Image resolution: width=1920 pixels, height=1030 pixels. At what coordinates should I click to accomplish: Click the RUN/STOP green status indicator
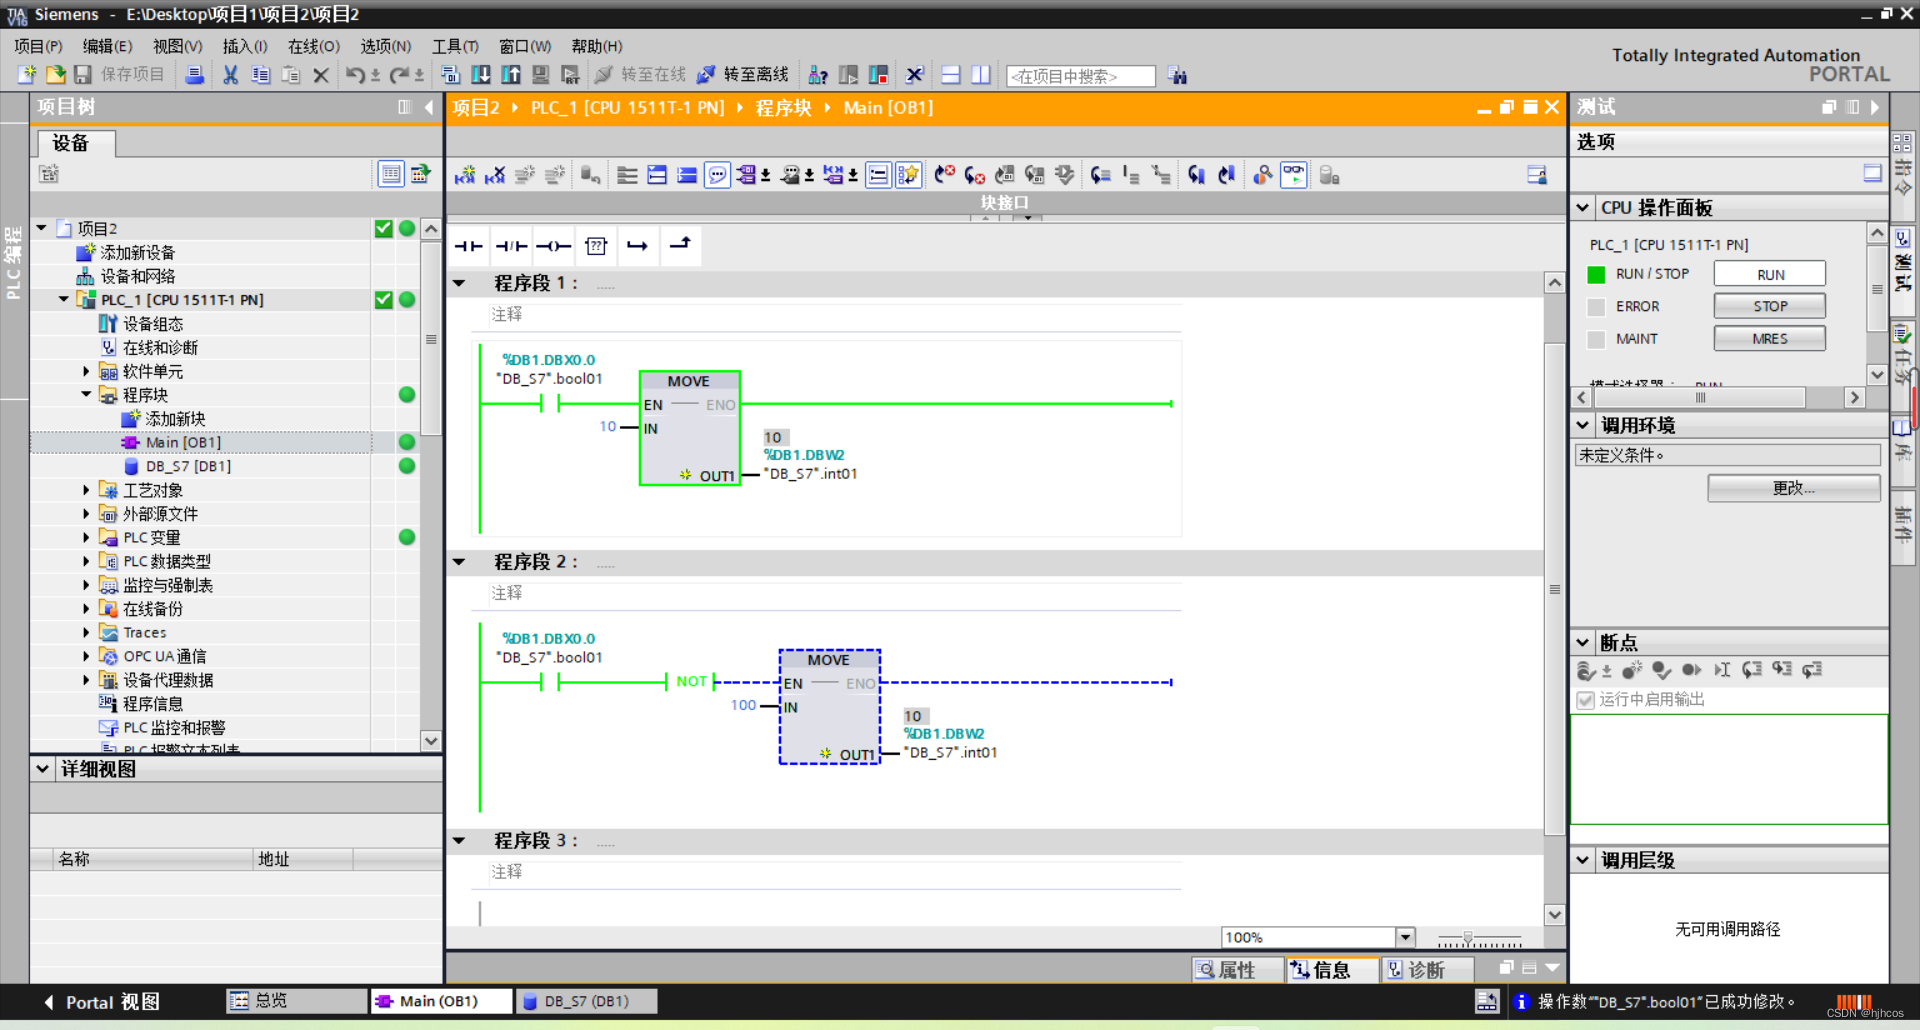pos(1596,275)
